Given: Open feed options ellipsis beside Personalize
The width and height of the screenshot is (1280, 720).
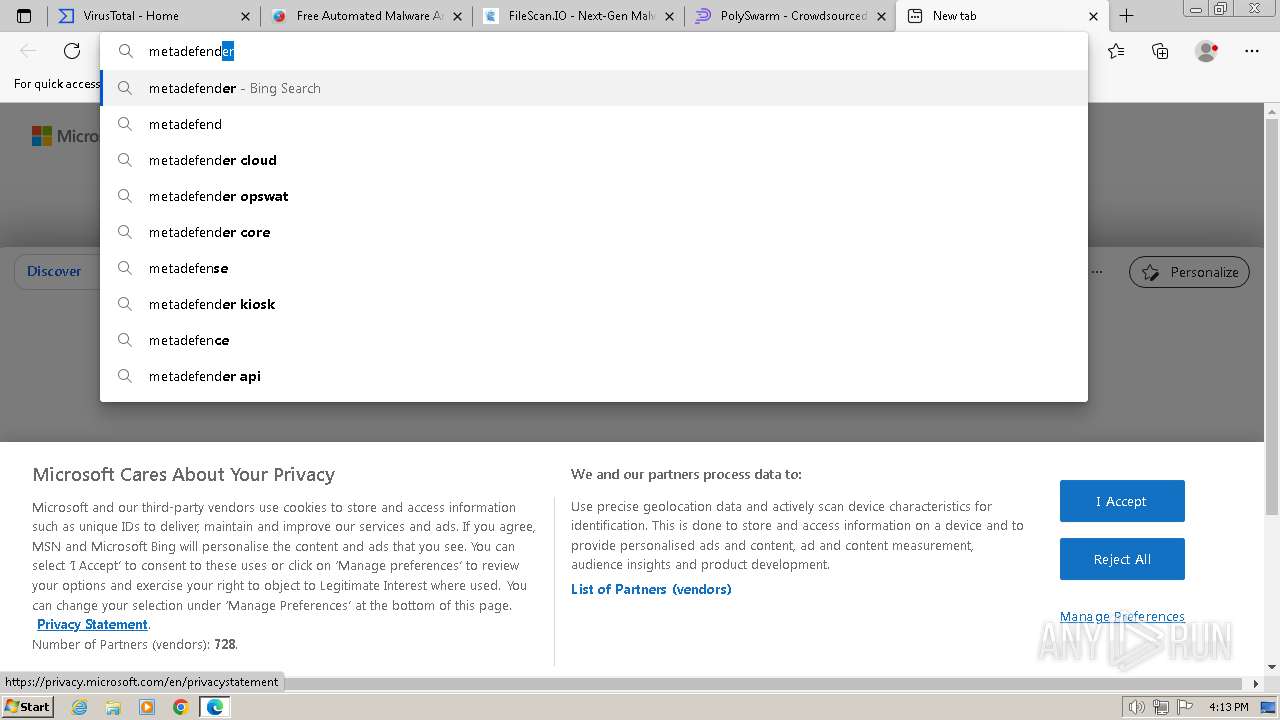Looking at the screenshot, I should point(1097,272).
